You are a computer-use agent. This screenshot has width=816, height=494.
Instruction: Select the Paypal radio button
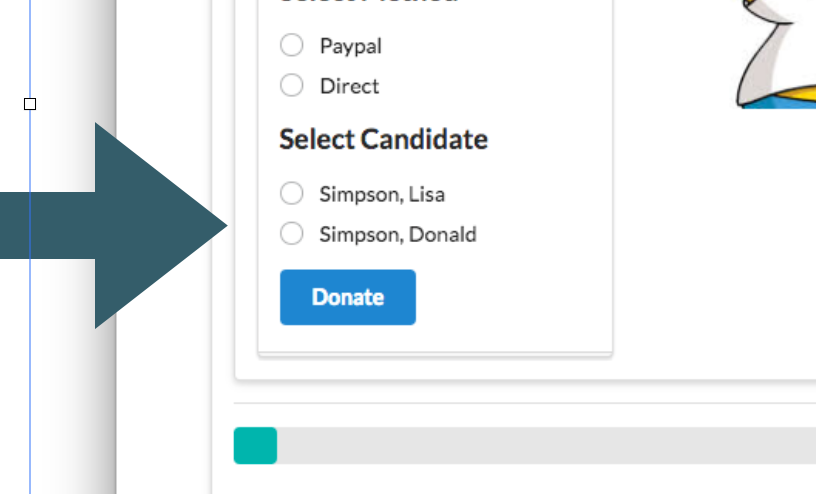coord(291,46)
